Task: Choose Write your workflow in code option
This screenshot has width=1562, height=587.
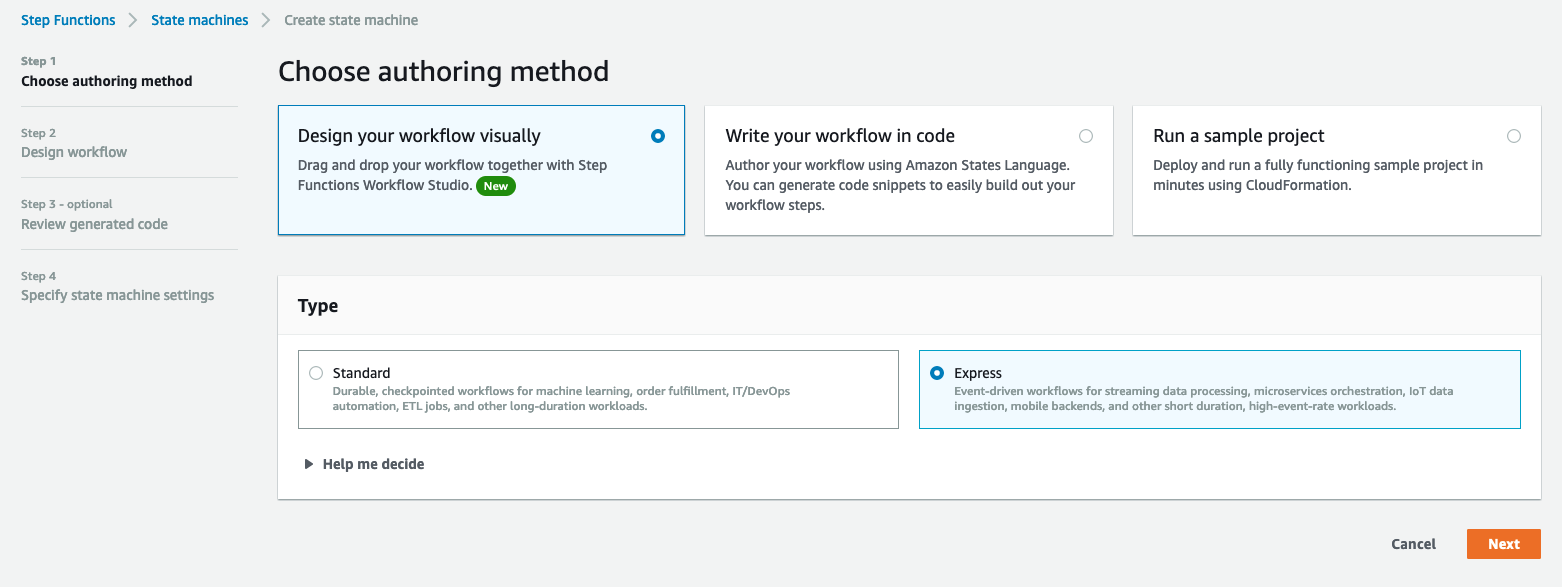Action: coord(1086,136)
